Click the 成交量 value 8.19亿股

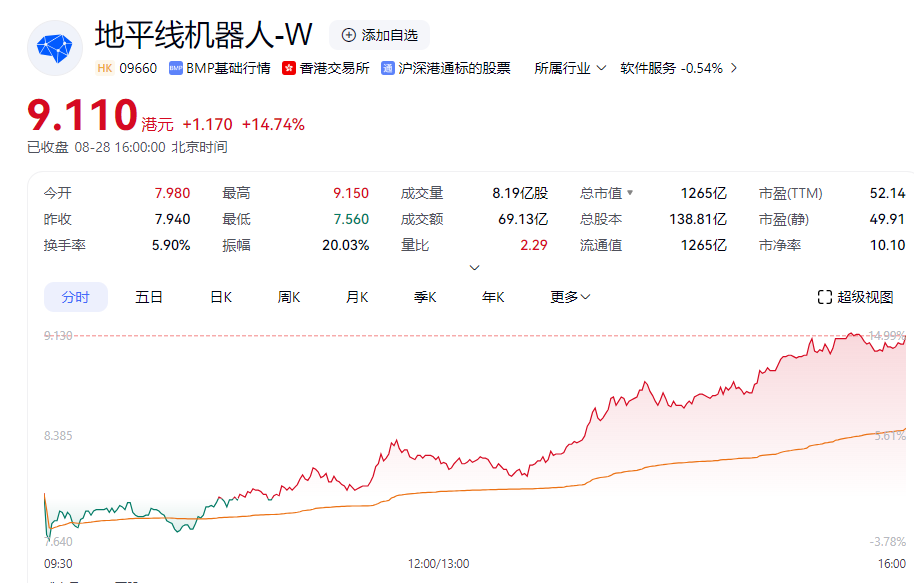coord(520,193)
